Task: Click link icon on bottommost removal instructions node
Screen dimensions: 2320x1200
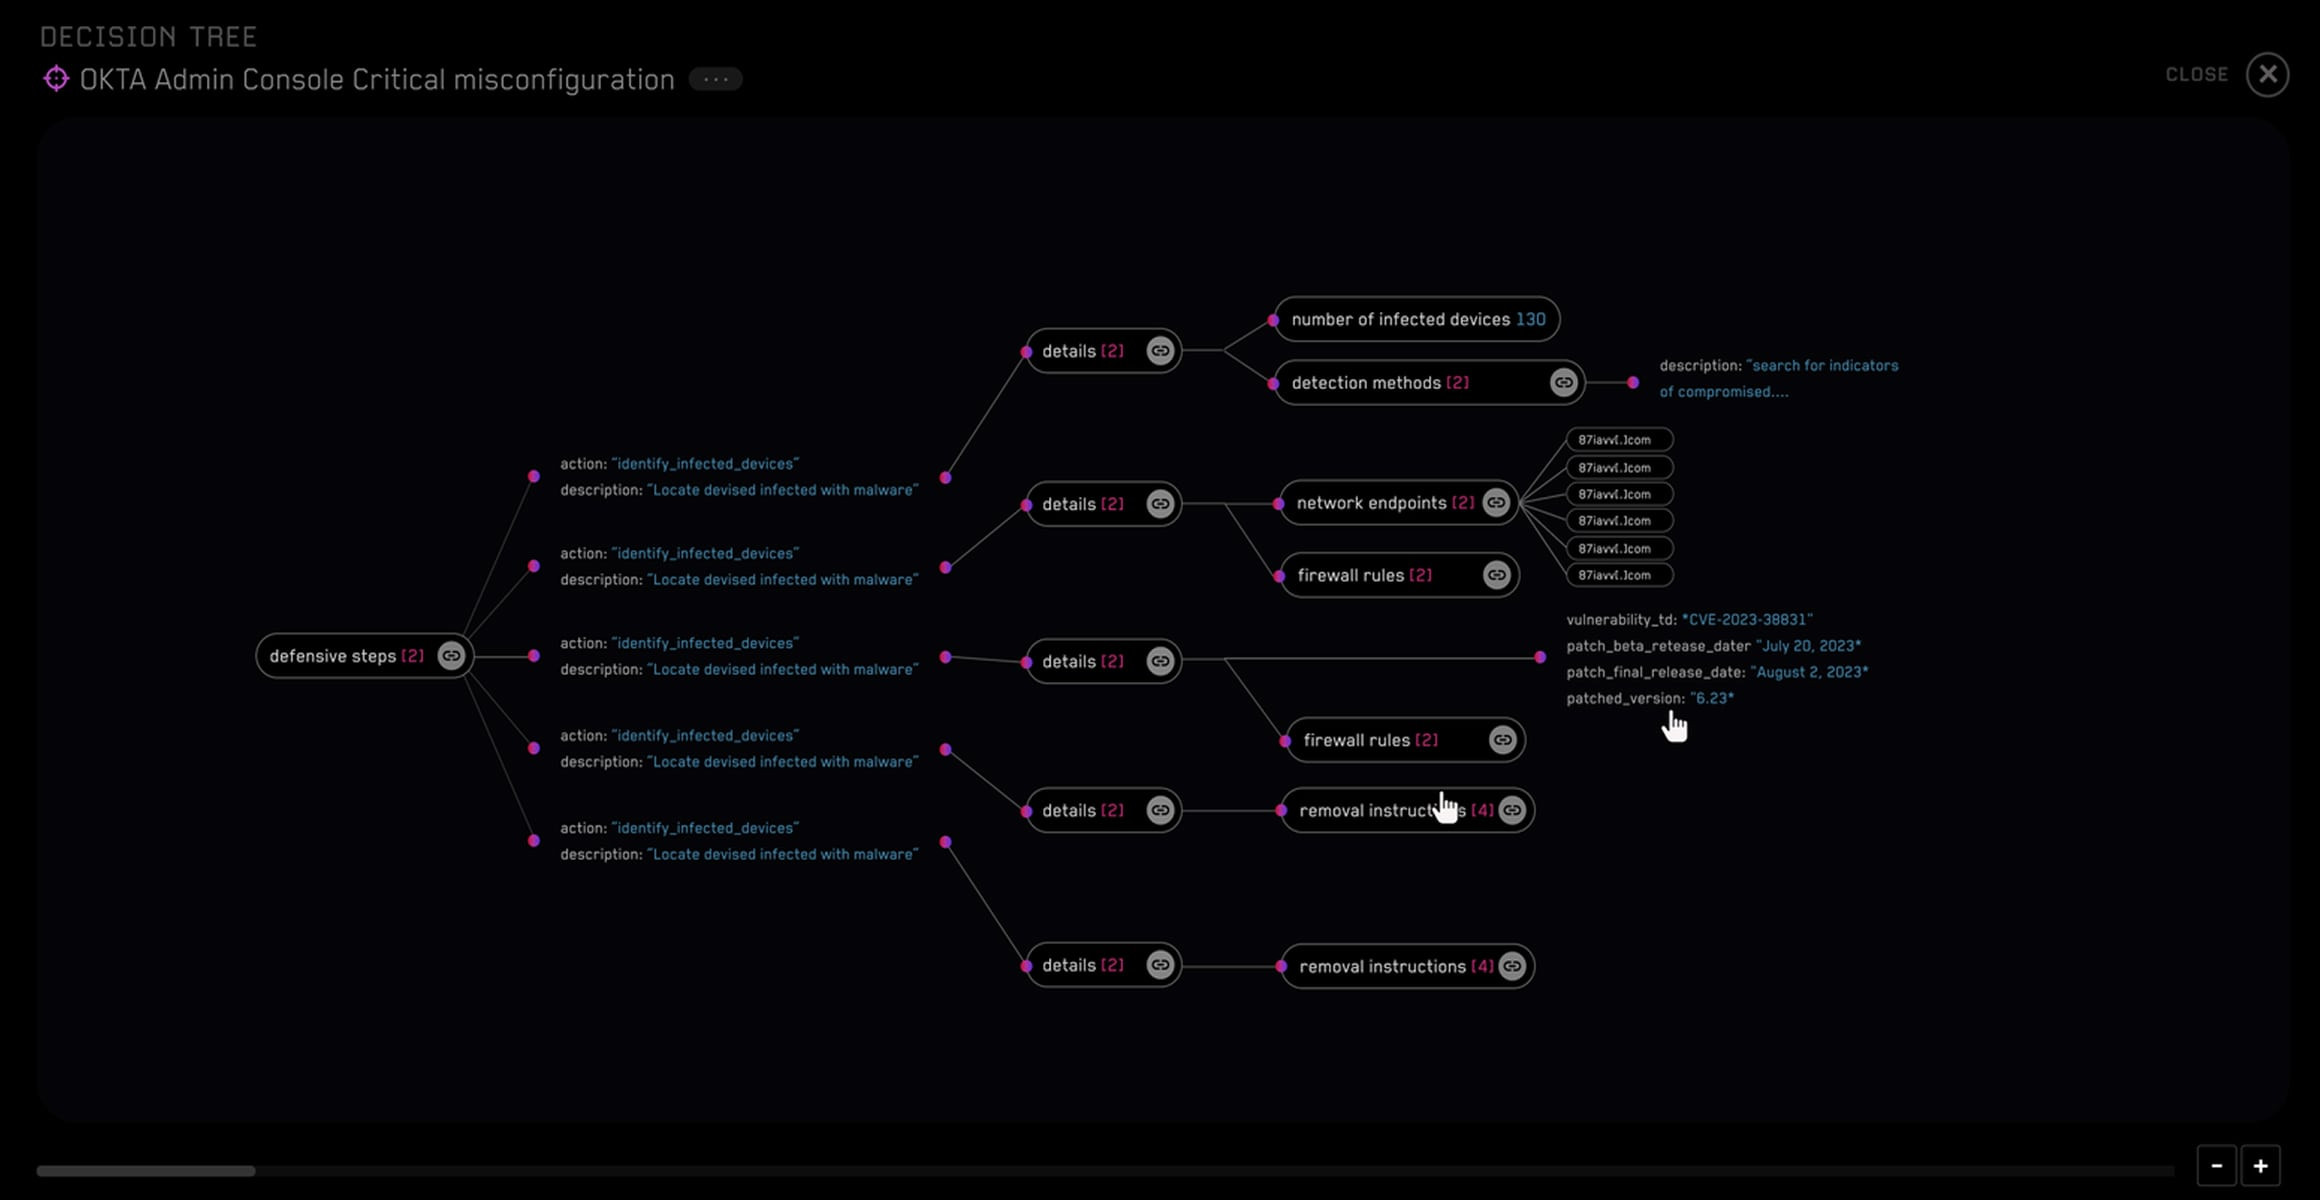Action: (1512, 966)
